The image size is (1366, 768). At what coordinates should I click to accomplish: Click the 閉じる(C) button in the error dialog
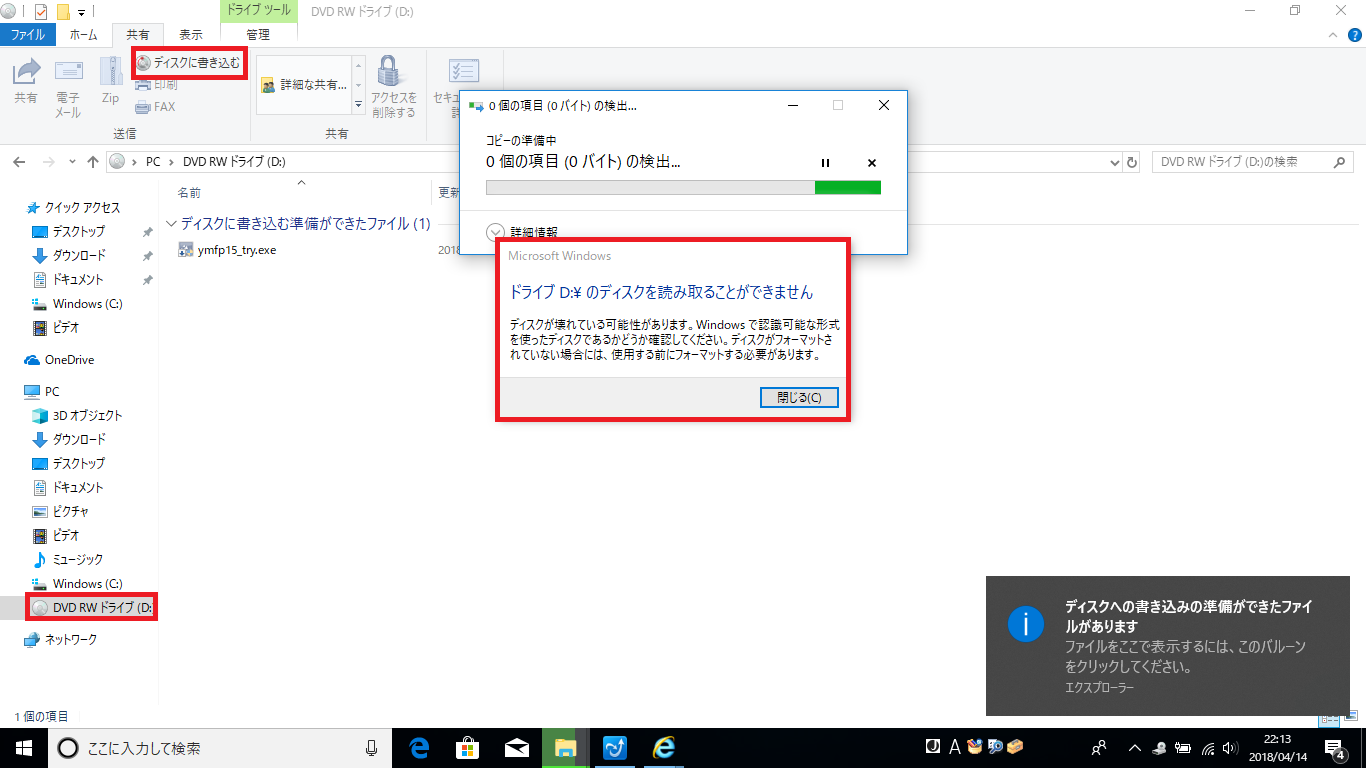point(799,397)
